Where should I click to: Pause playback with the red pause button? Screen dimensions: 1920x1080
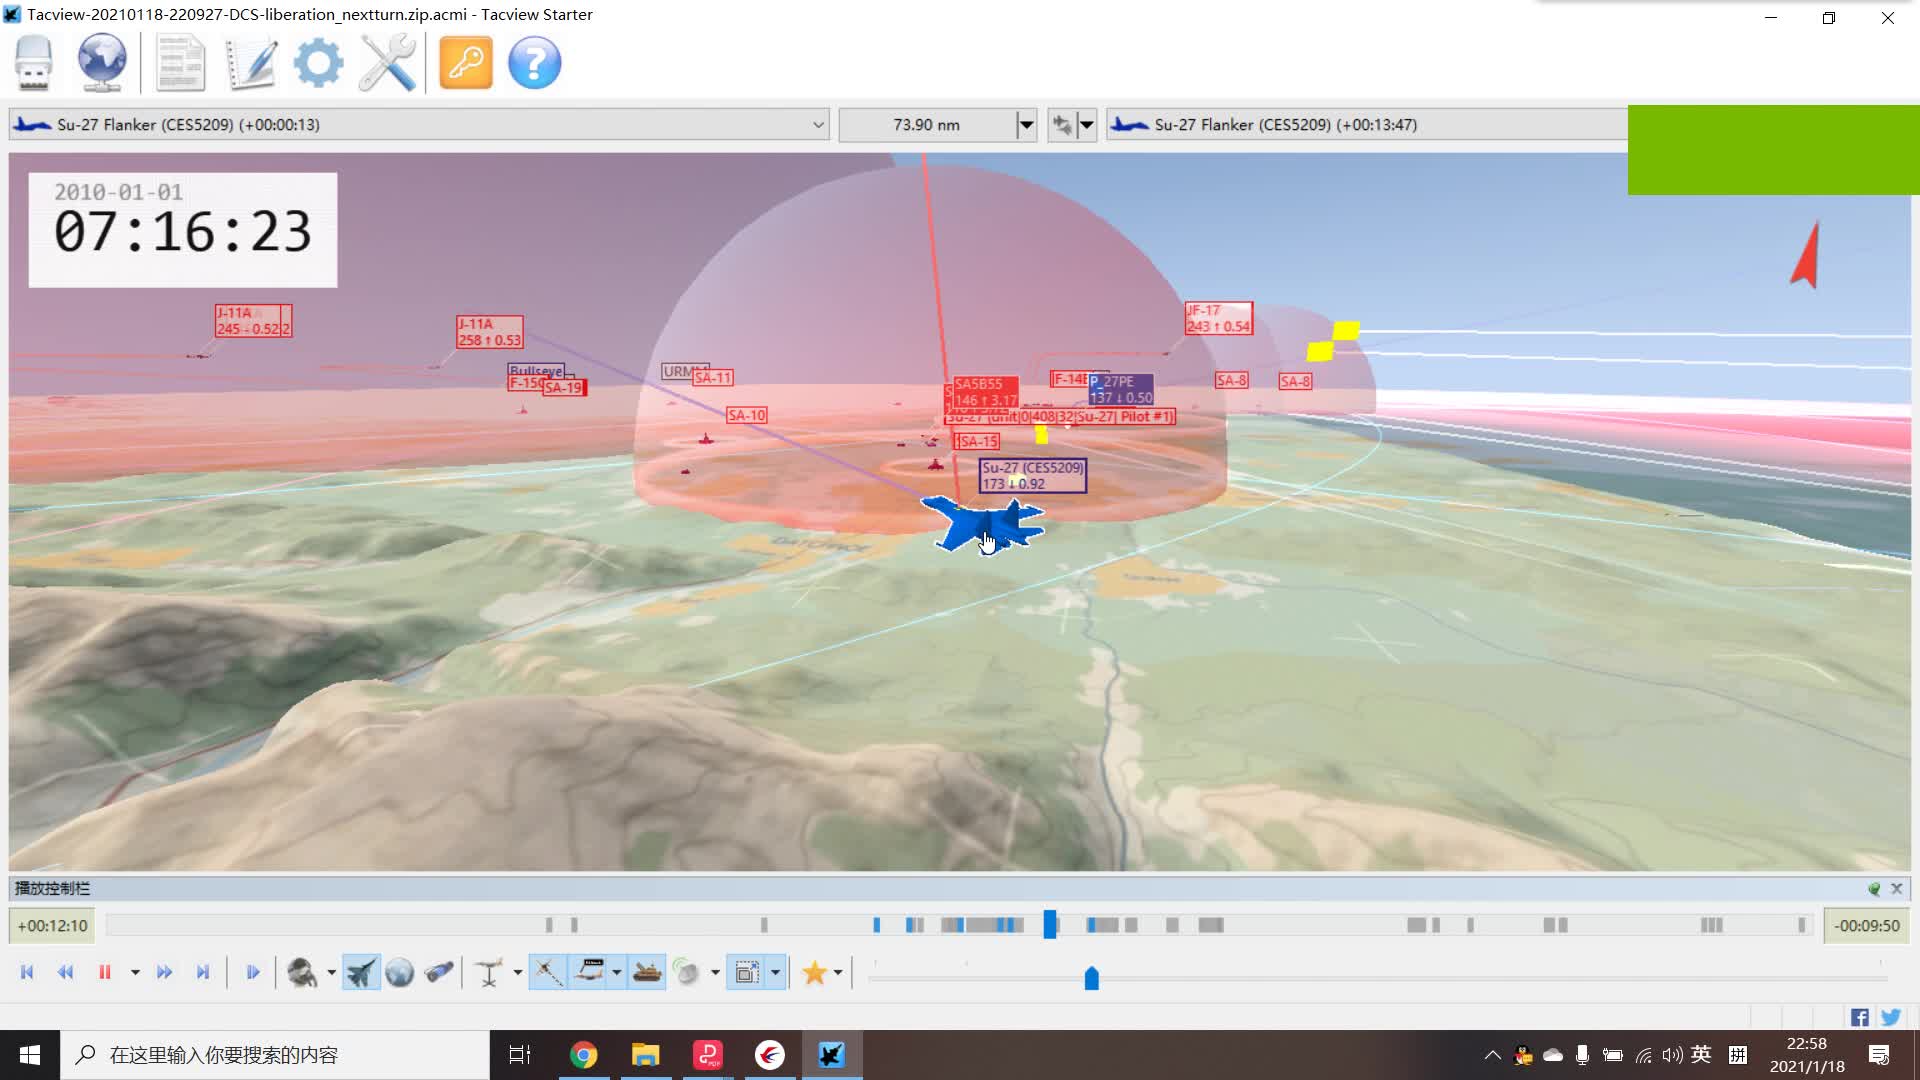pyautogui.click(x=104, y=972)
